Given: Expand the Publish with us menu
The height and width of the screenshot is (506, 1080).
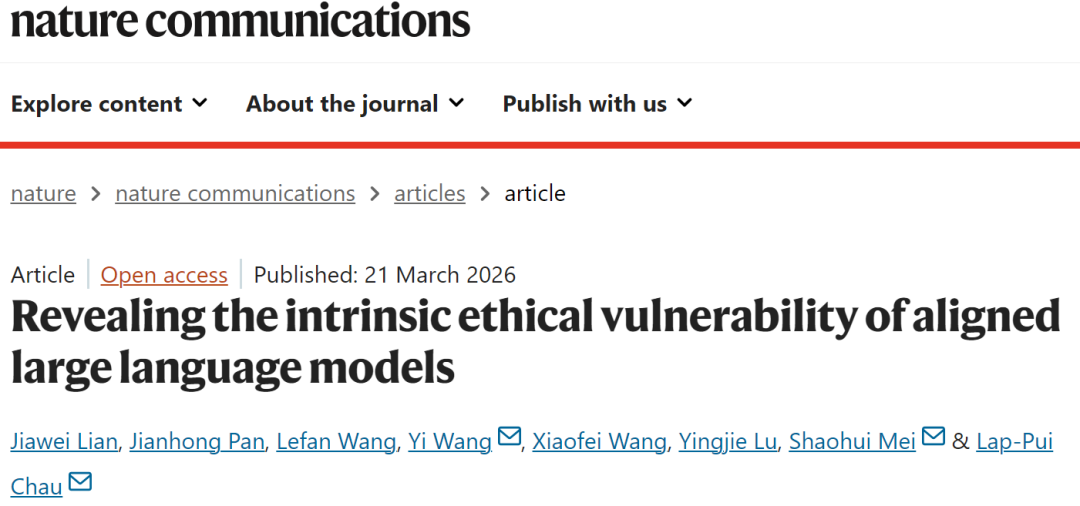Looking at the screenshot, I should point(597,104).
